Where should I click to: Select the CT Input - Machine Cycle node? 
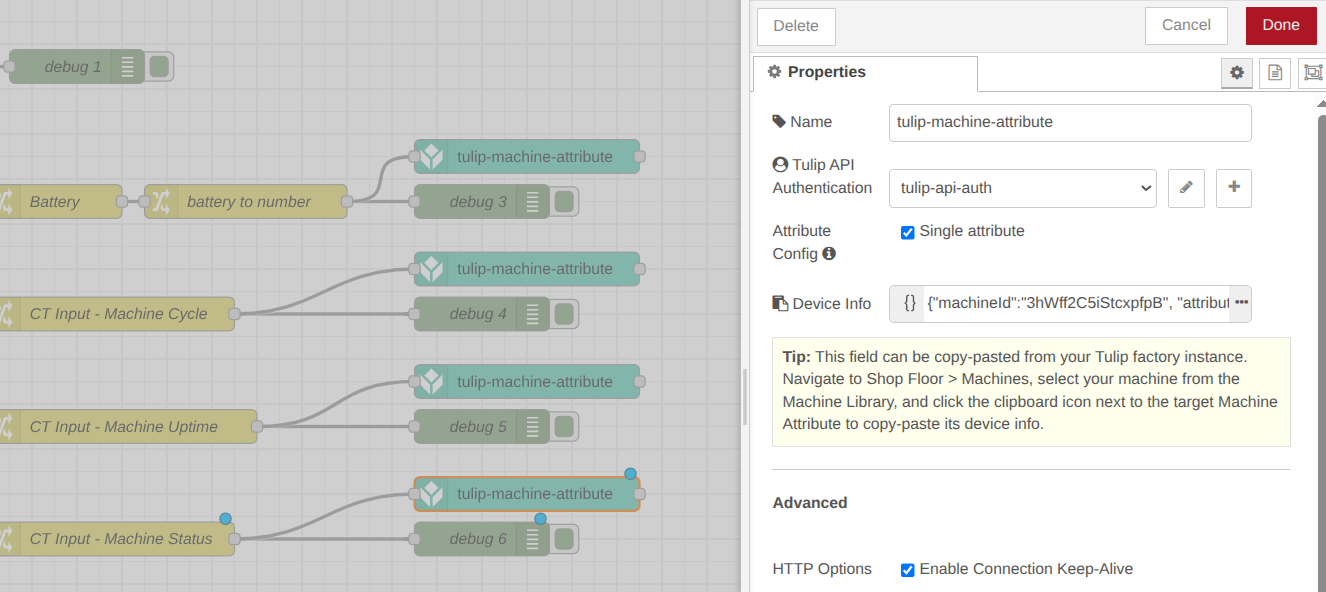tap(118, 314)
